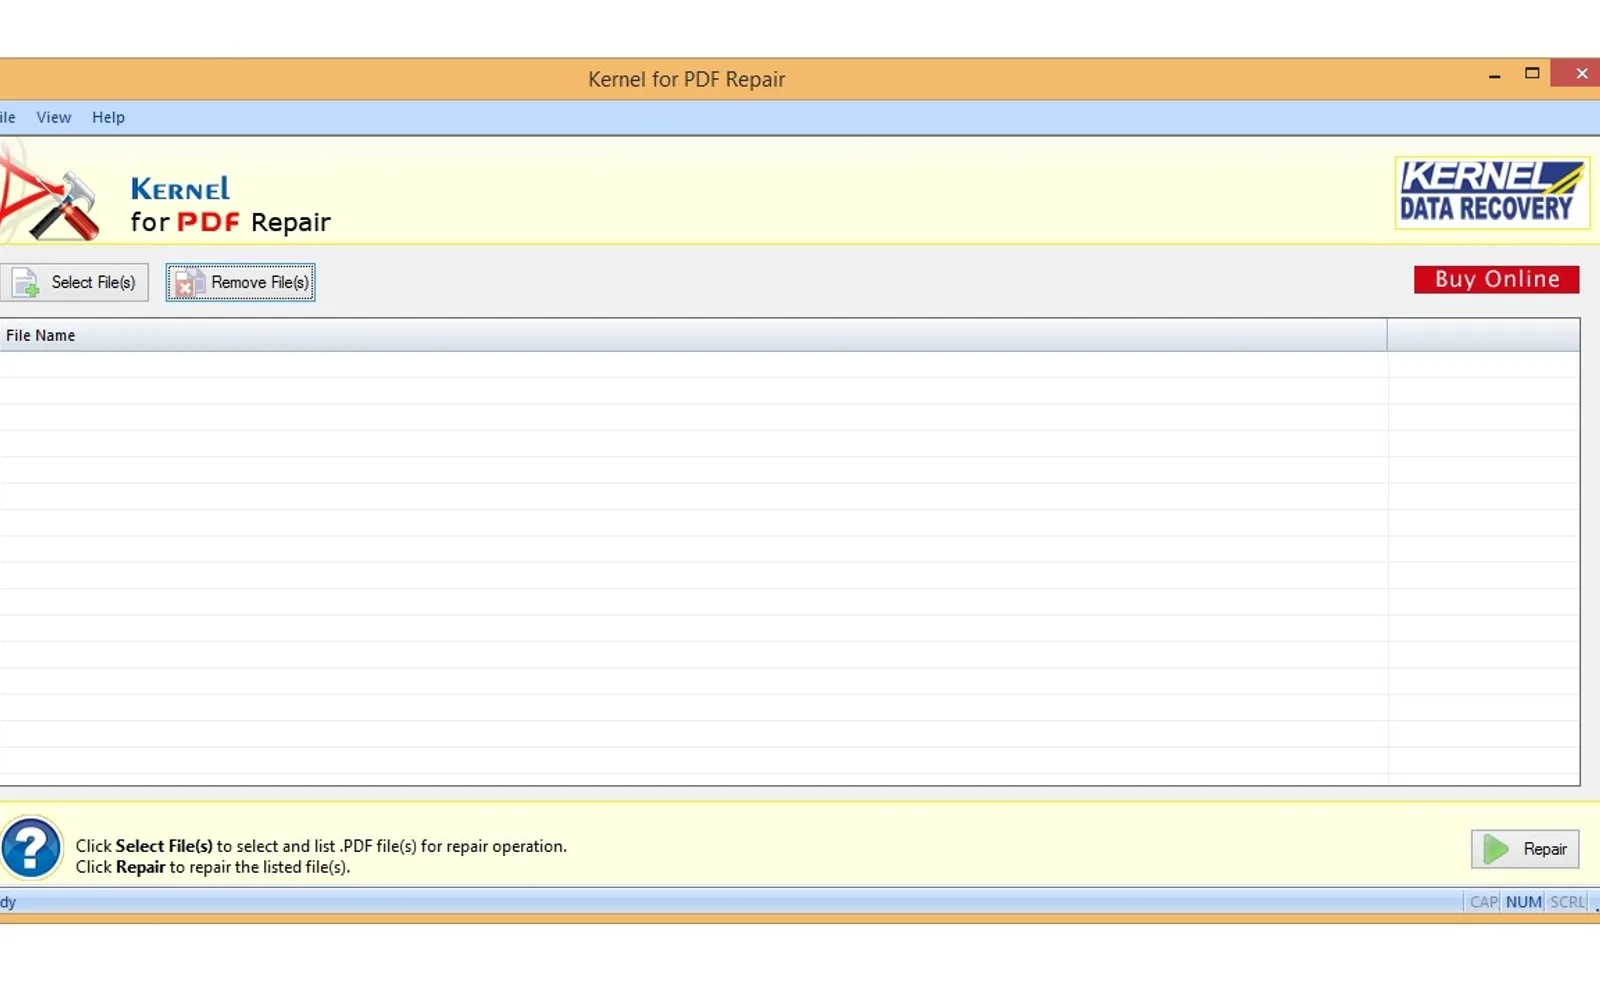This screenshot has height=1000, width=1600.
Task: Click the Remove File(s) button
Action: click(x=241, y=282)
